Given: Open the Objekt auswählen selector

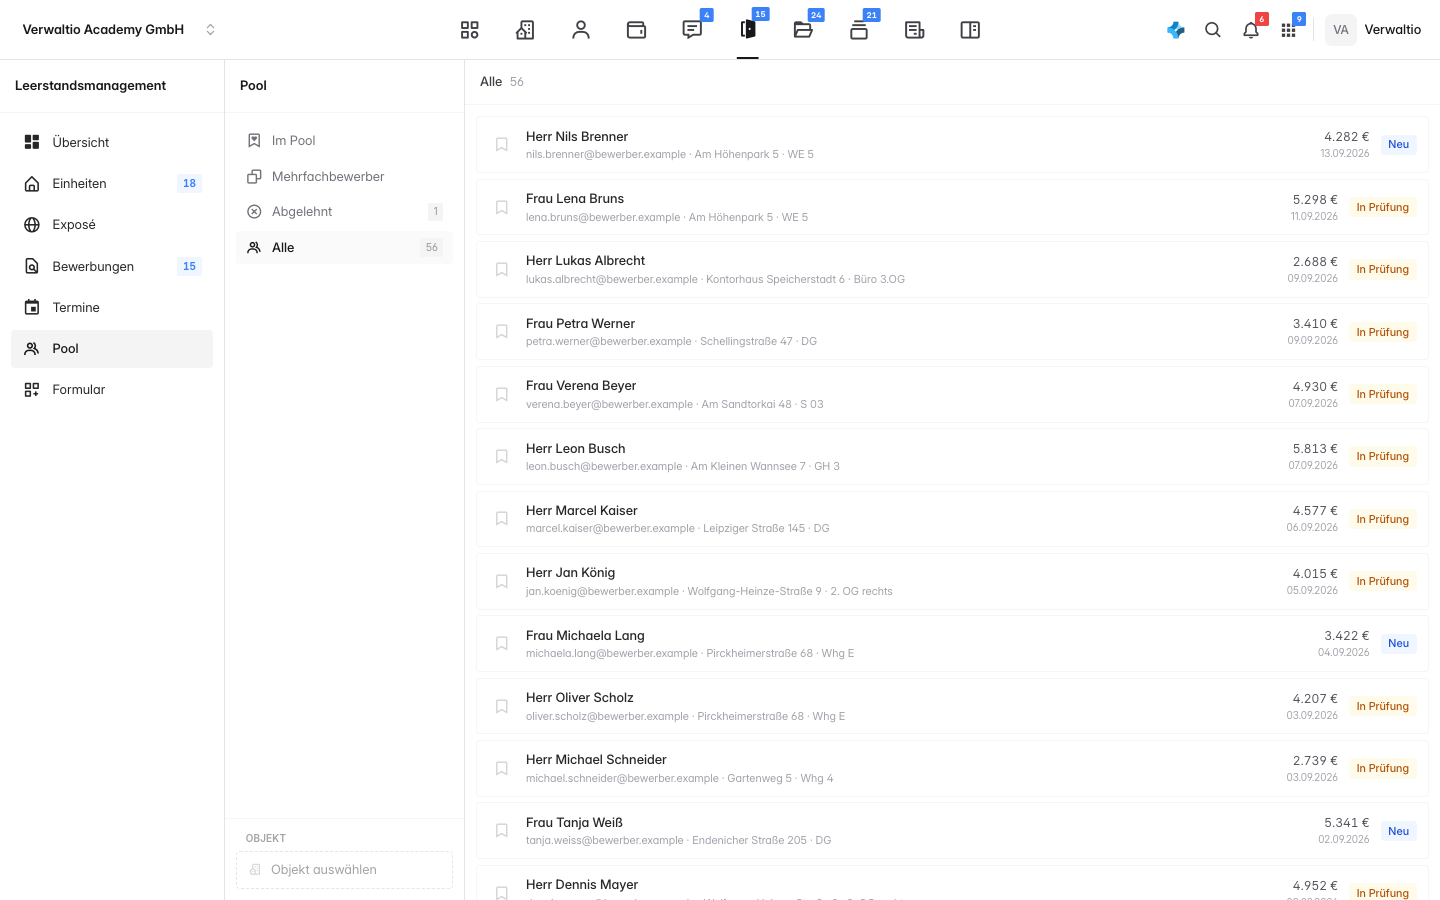Looking at the screenshot, I should pyautogui.click(x=344, y=870).
